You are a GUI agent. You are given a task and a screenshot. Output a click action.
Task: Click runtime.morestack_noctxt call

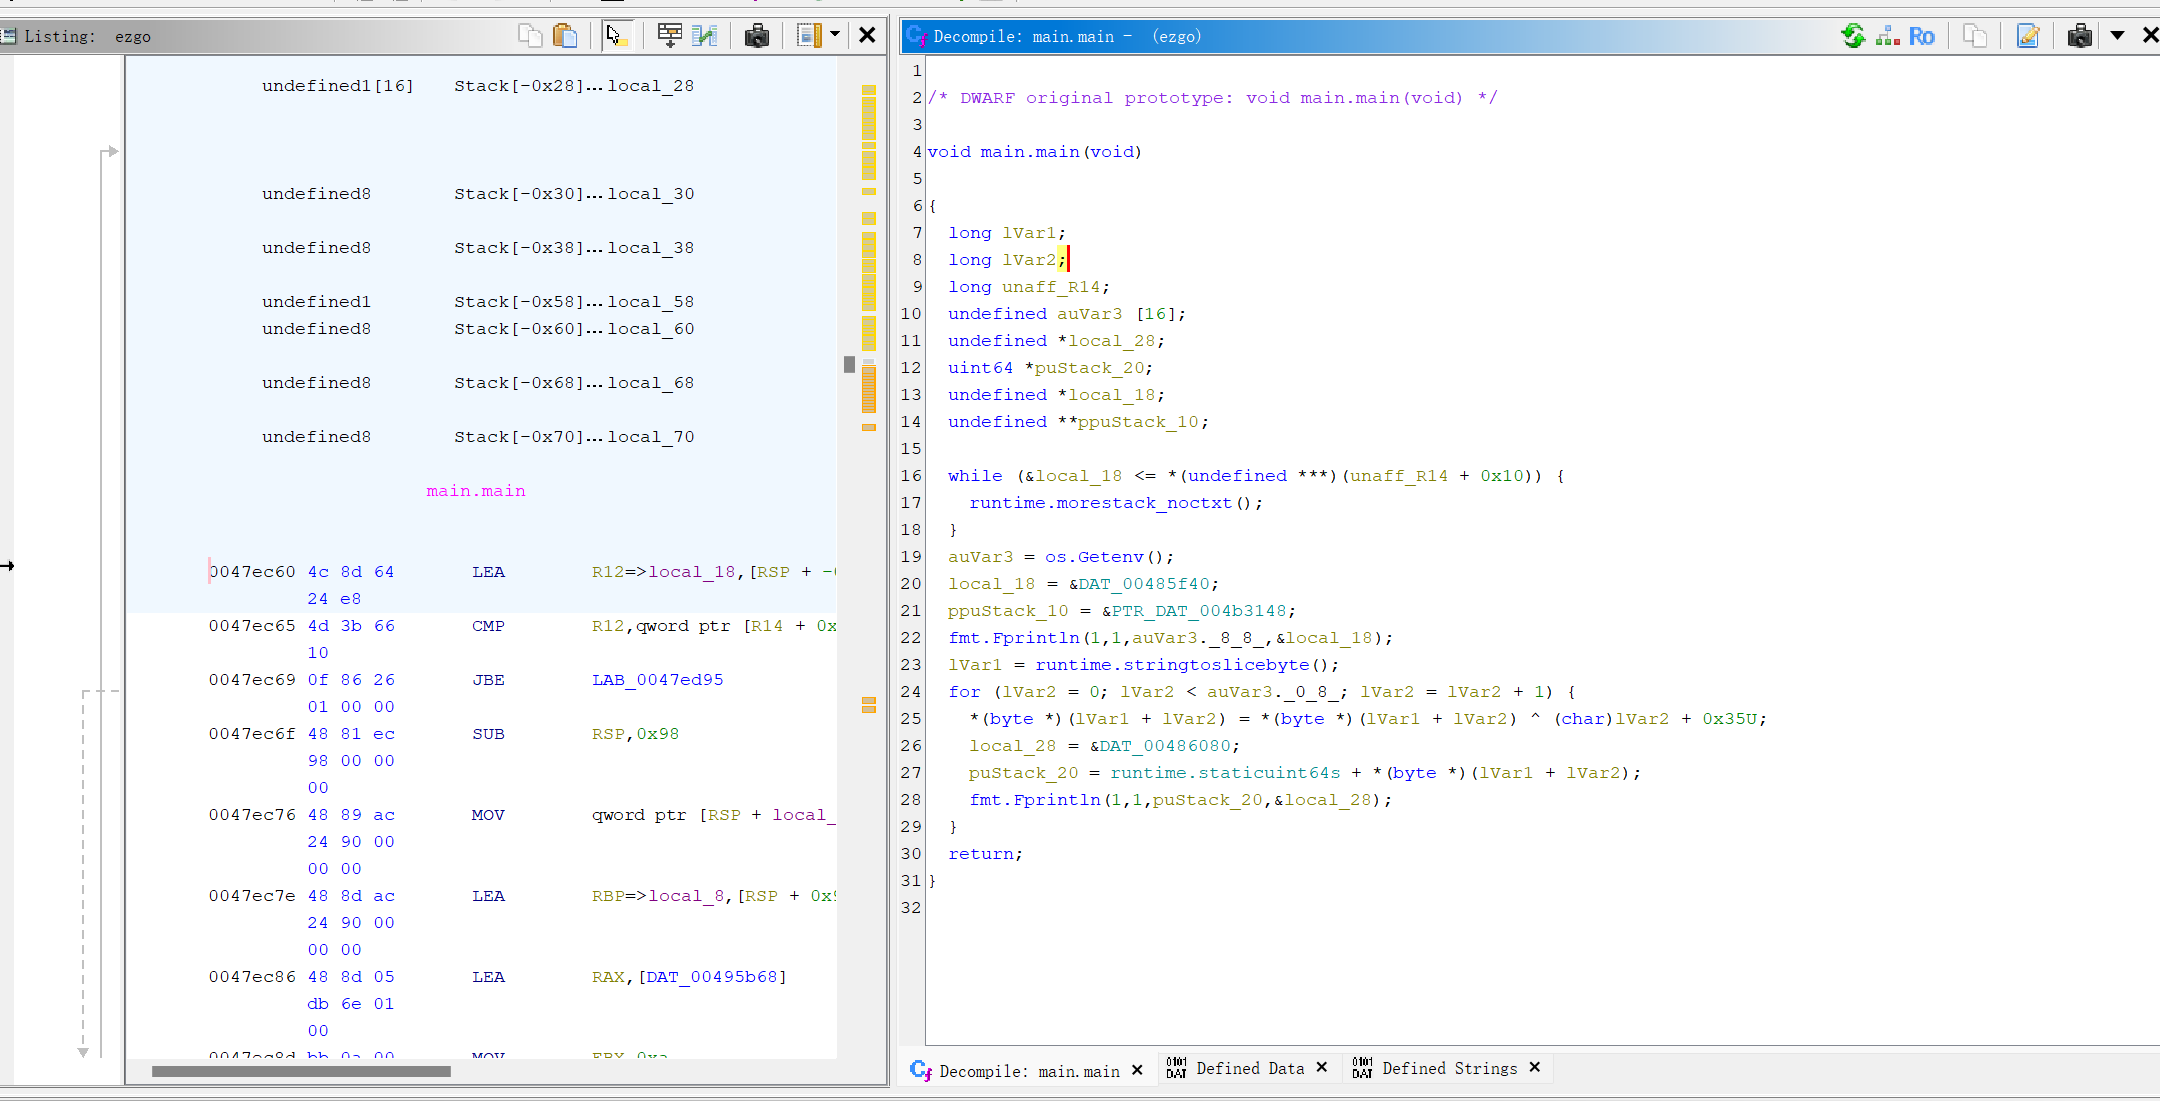click(1100, 503)
